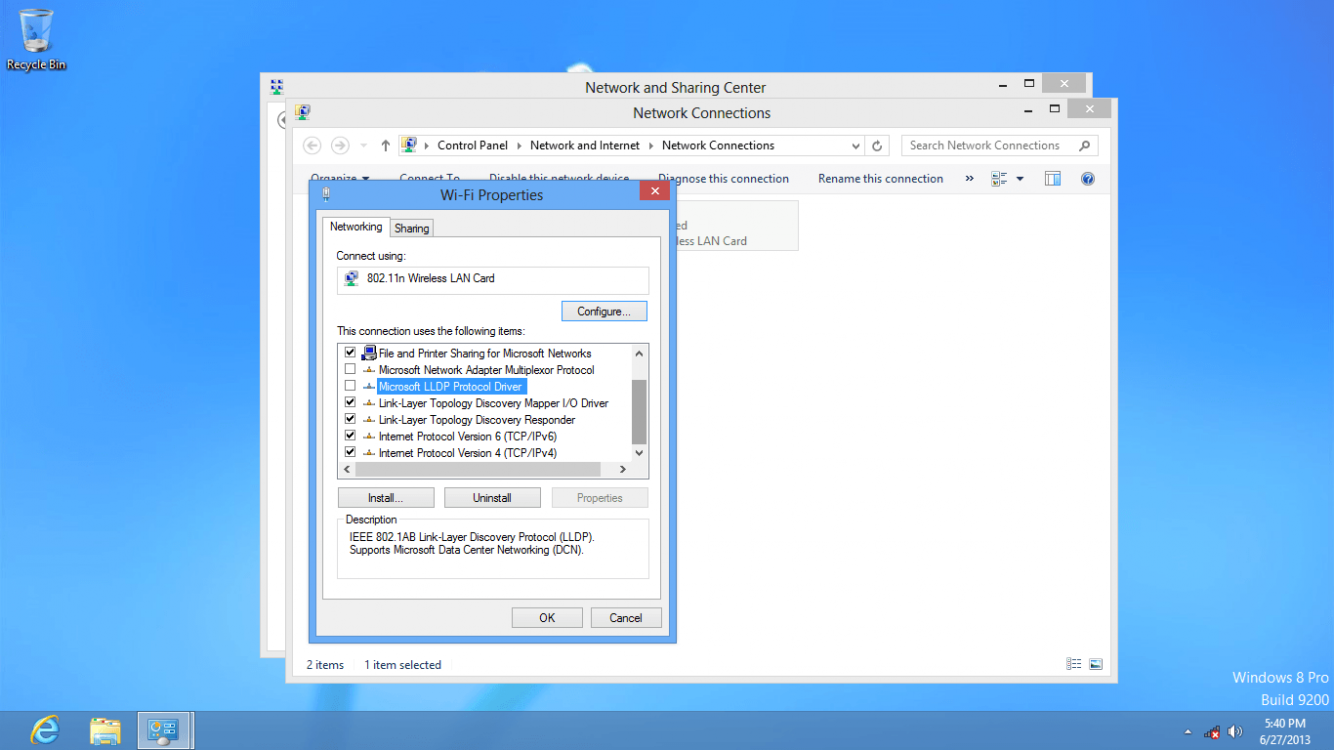Viewport: 1334px width, 750px height.
Task: Click the Uninstall button
Action: click(492, 498)
